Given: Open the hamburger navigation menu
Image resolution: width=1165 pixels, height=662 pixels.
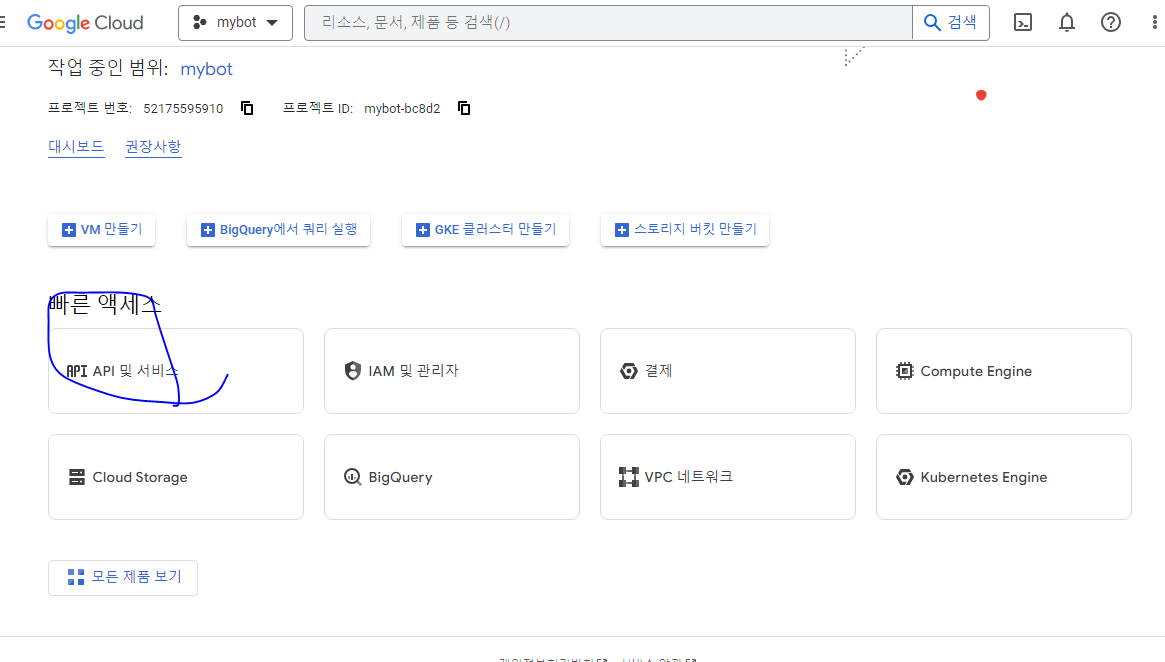Looking at the screenshot, I should tap(2, 23).
